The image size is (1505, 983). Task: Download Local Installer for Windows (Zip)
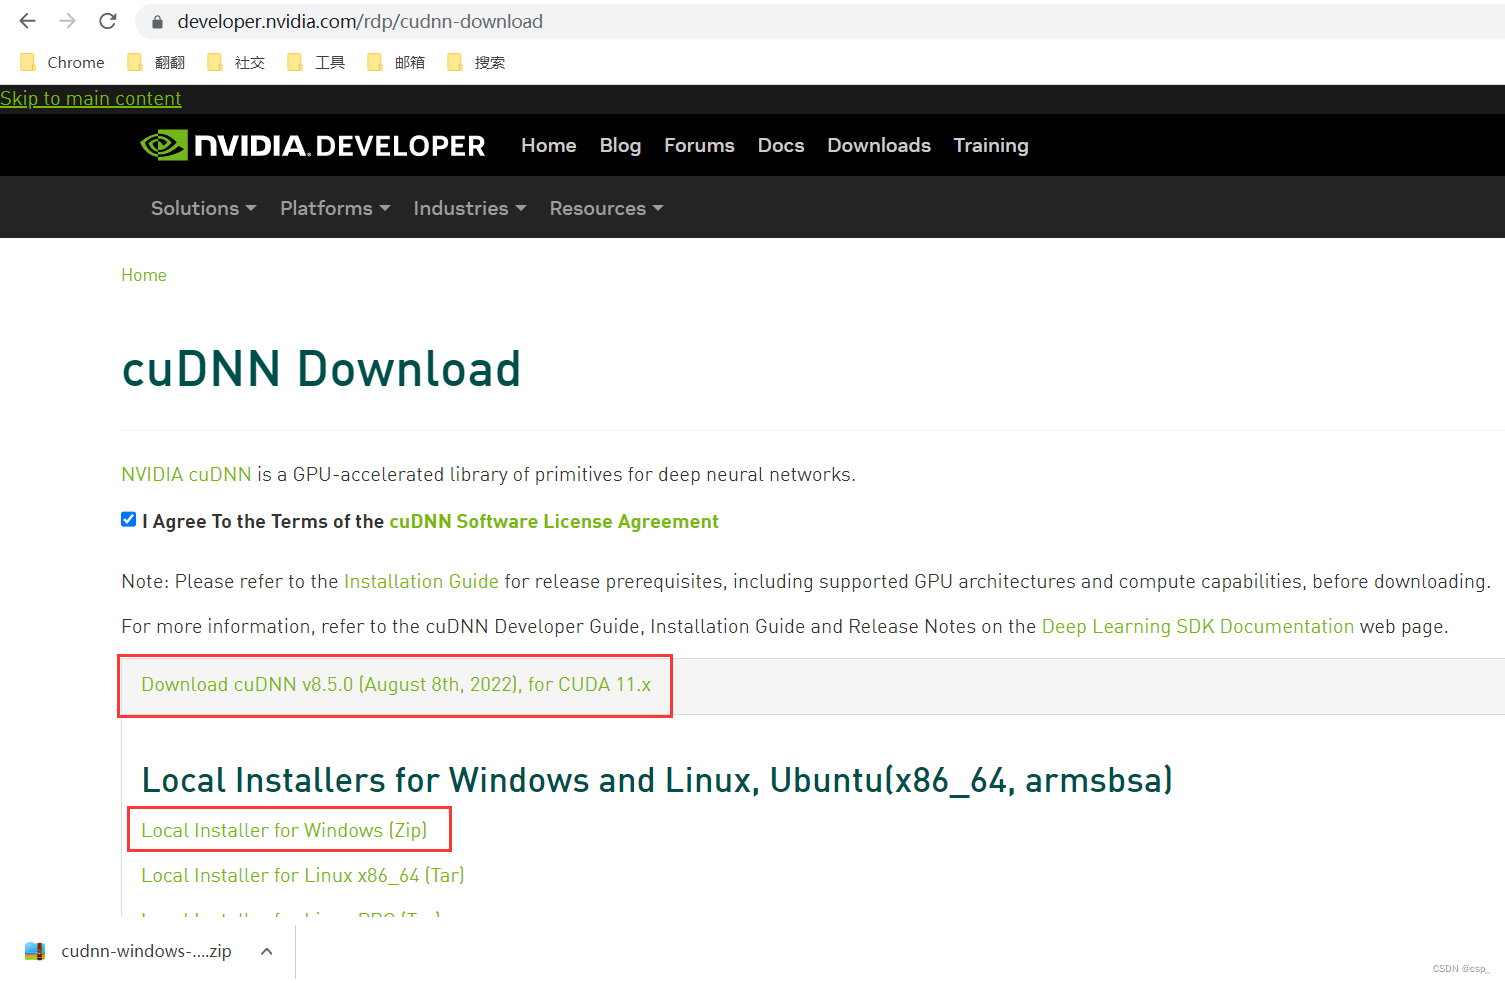(x=284, y=830)
